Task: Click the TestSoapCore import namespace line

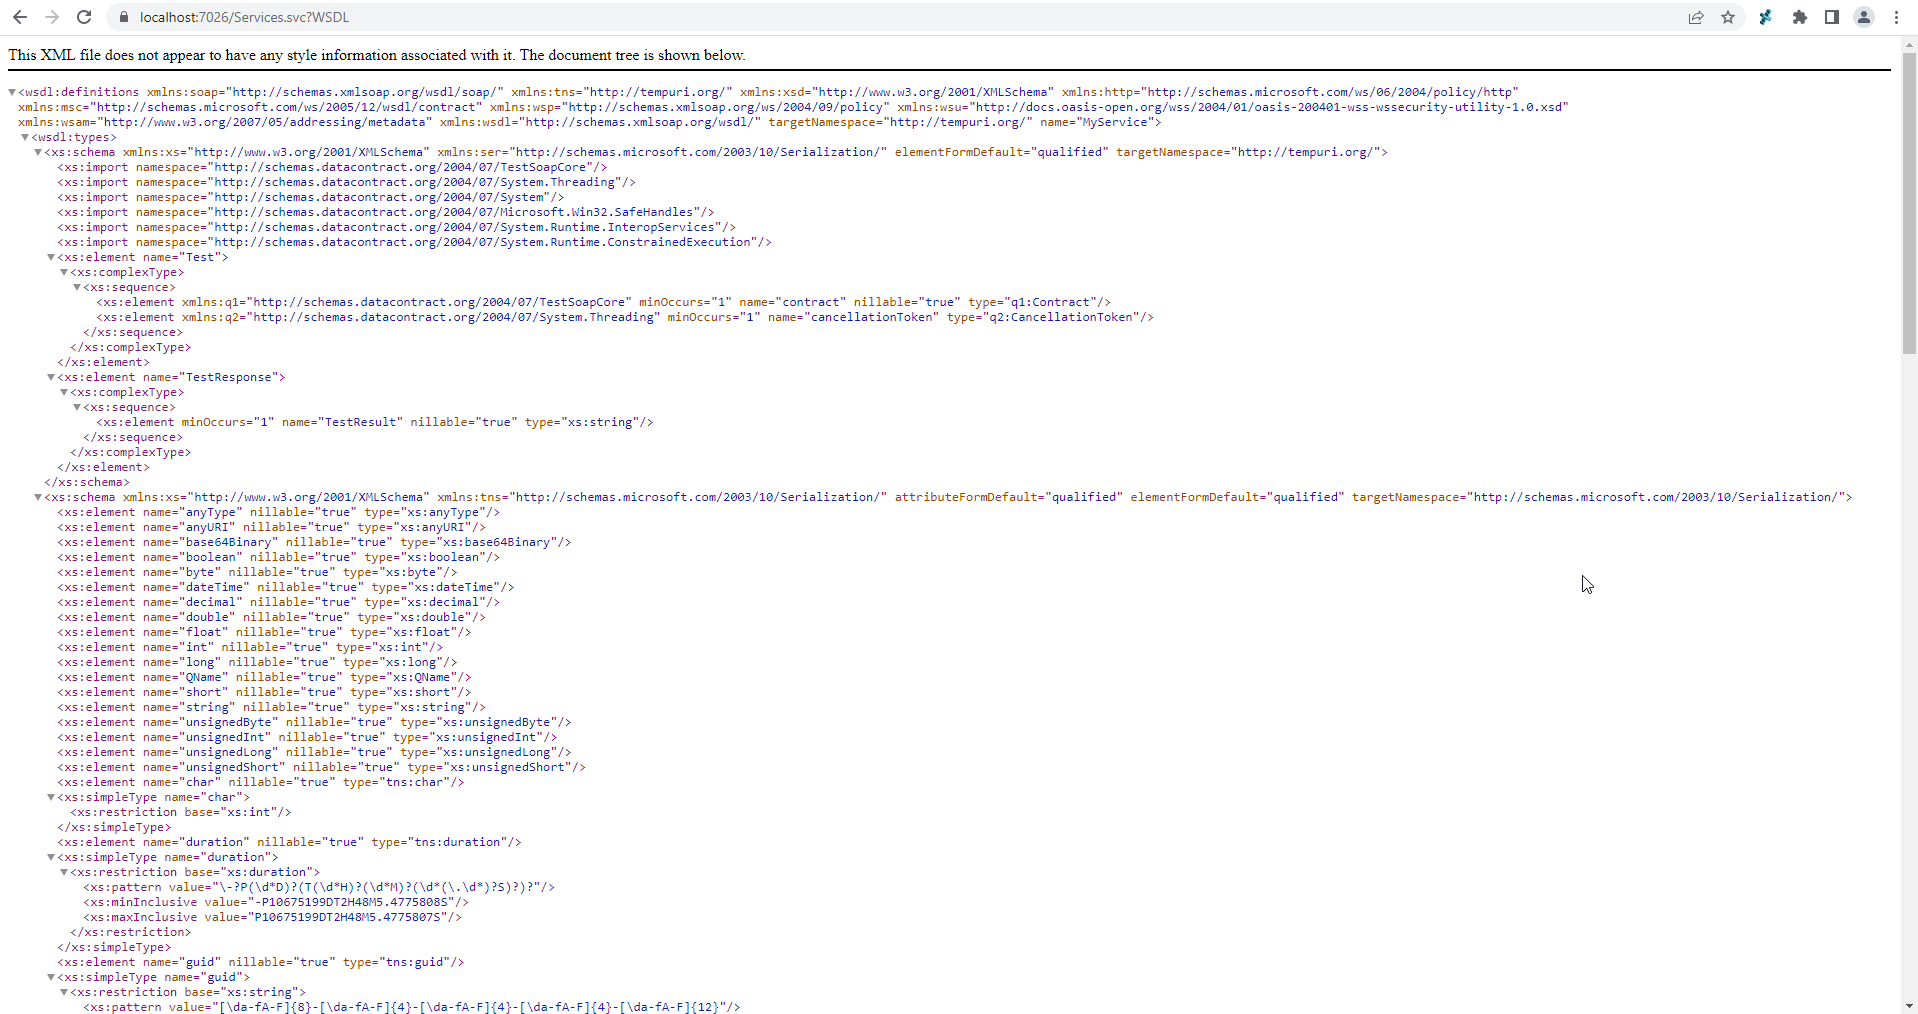Action: coord(332,167)
